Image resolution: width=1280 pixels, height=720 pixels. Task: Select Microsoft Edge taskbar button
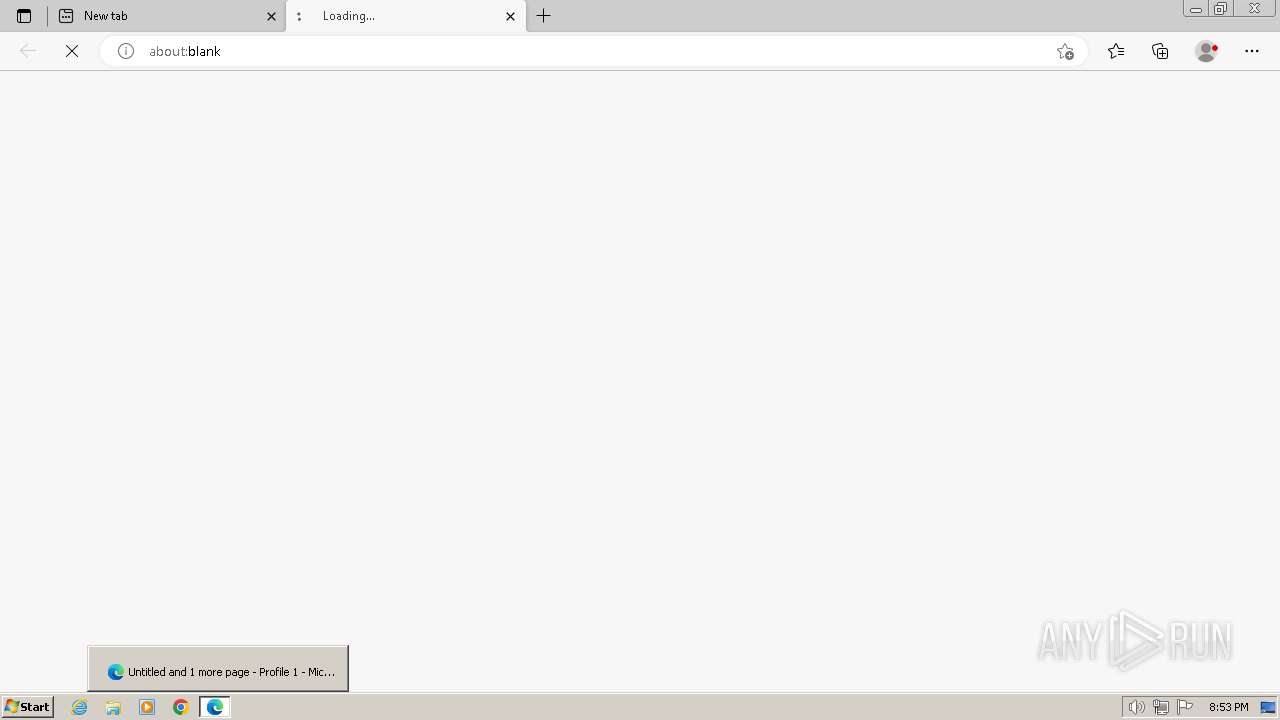pos(215,707)
